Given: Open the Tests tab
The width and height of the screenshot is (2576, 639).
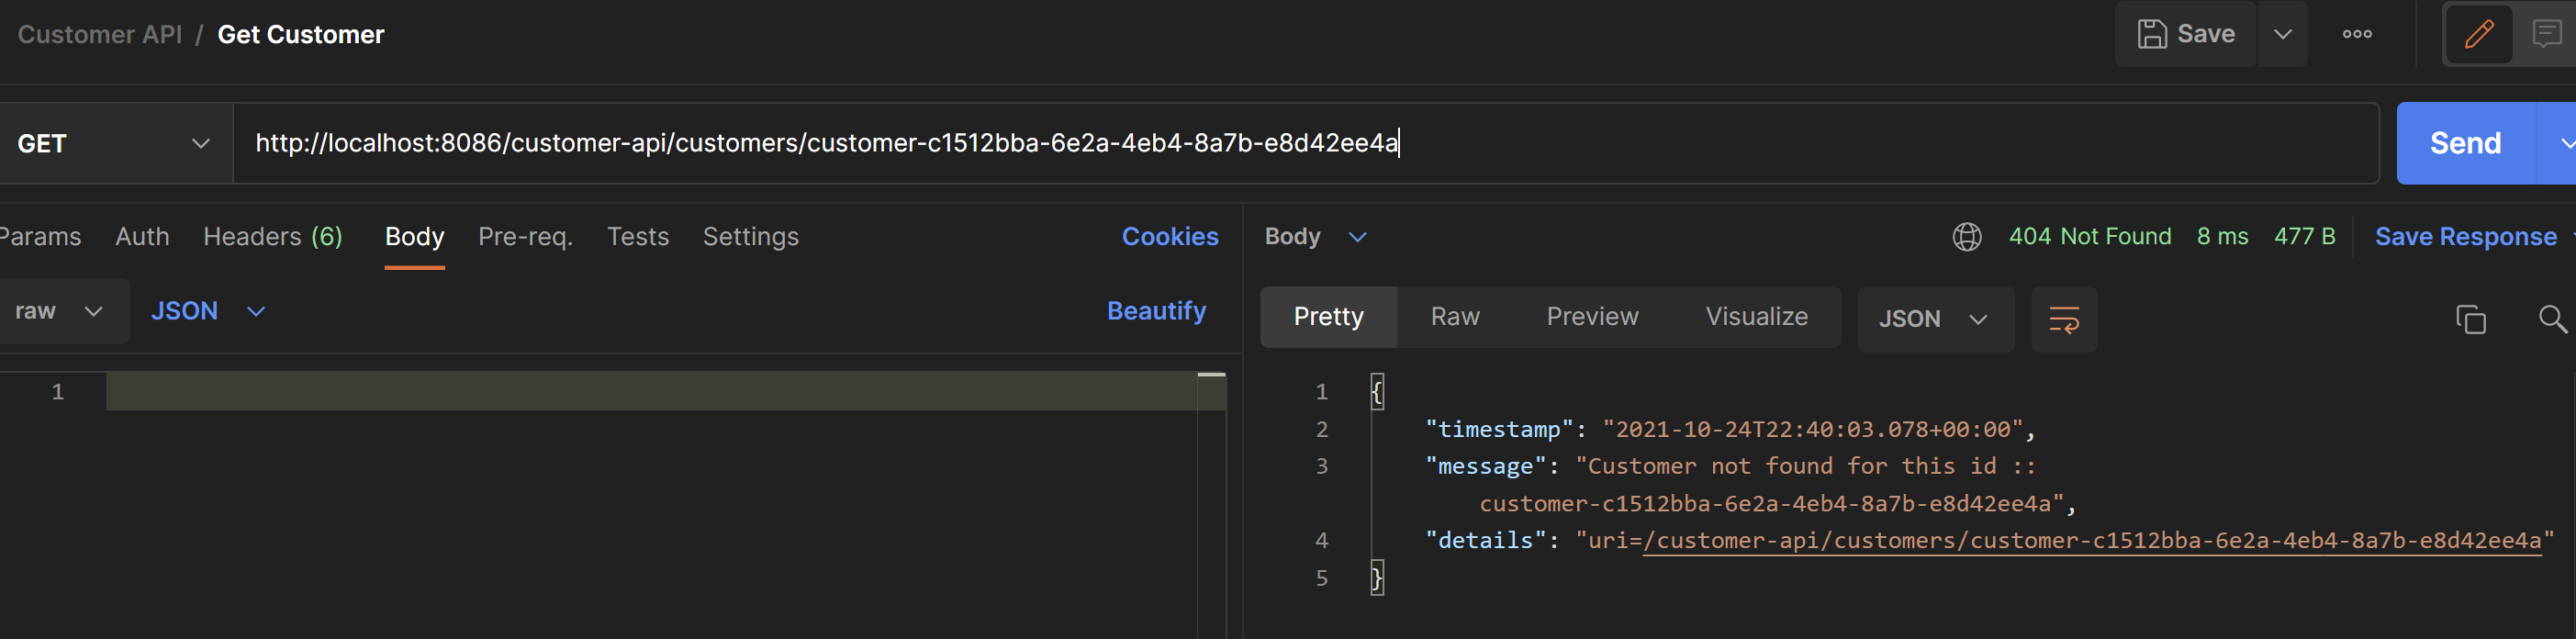Looking at the screenshot, I should pyautogui.click(x=638, y=237).
